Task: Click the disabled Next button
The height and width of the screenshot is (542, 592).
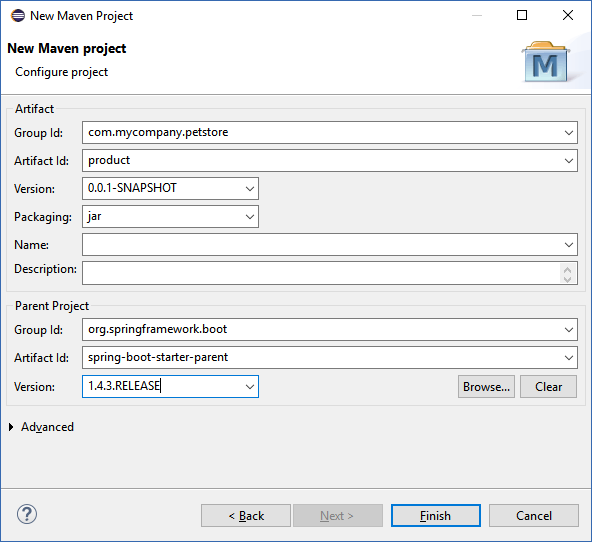Action: click(338, 516)
